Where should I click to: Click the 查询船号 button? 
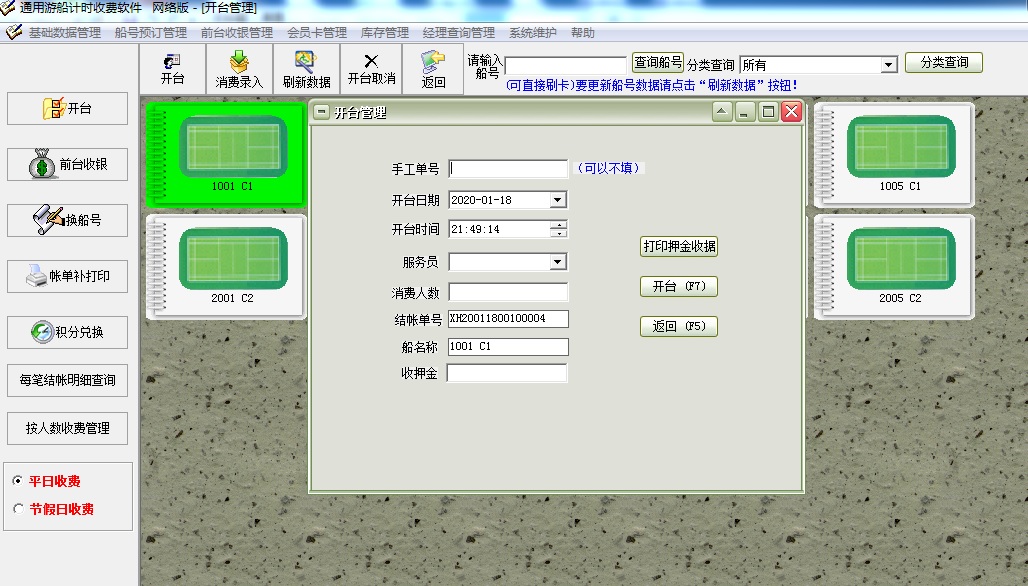coord(658,62)
